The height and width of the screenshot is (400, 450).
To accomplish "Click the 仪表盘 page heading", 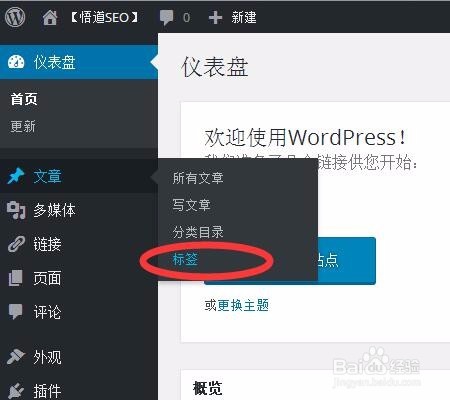I will (x=215, y=67).
